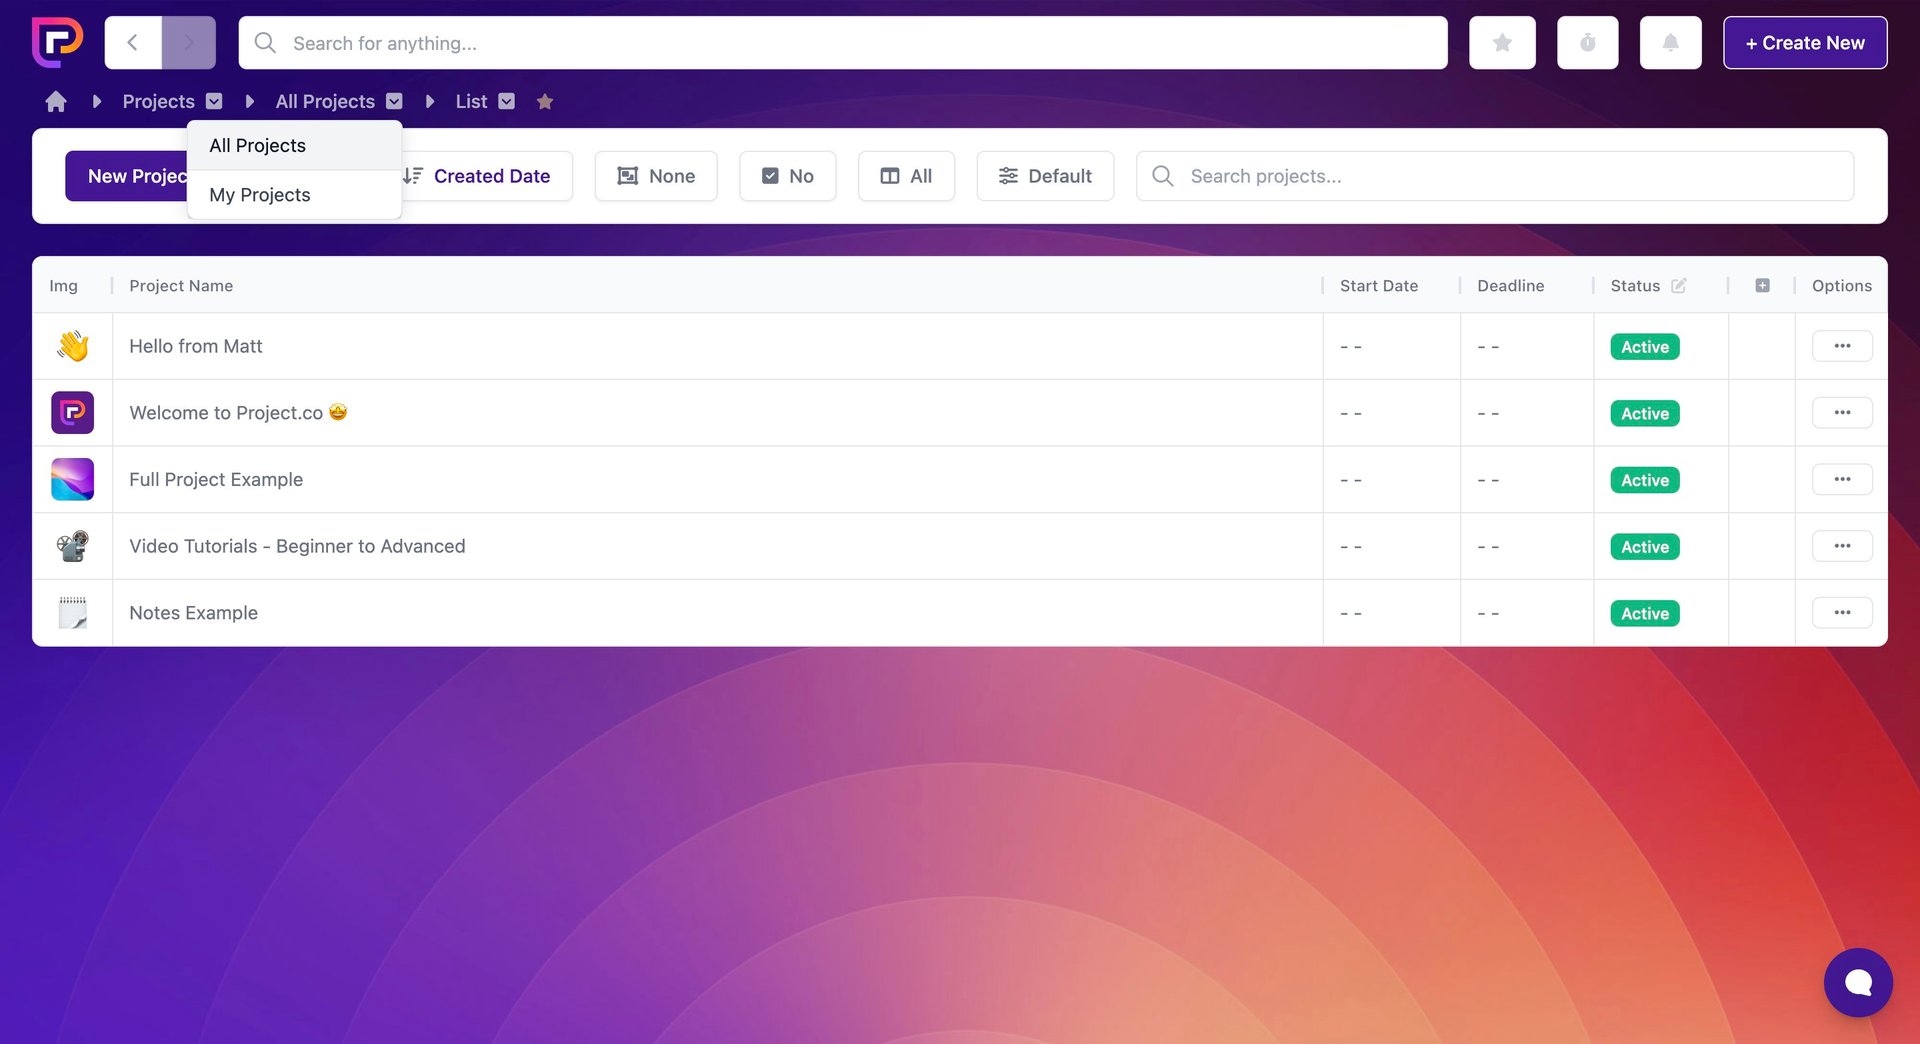1920x1044 pixels.
Task: Click the status edit pencil icon
Action: pyautogui.click(x=1679, y=286)
